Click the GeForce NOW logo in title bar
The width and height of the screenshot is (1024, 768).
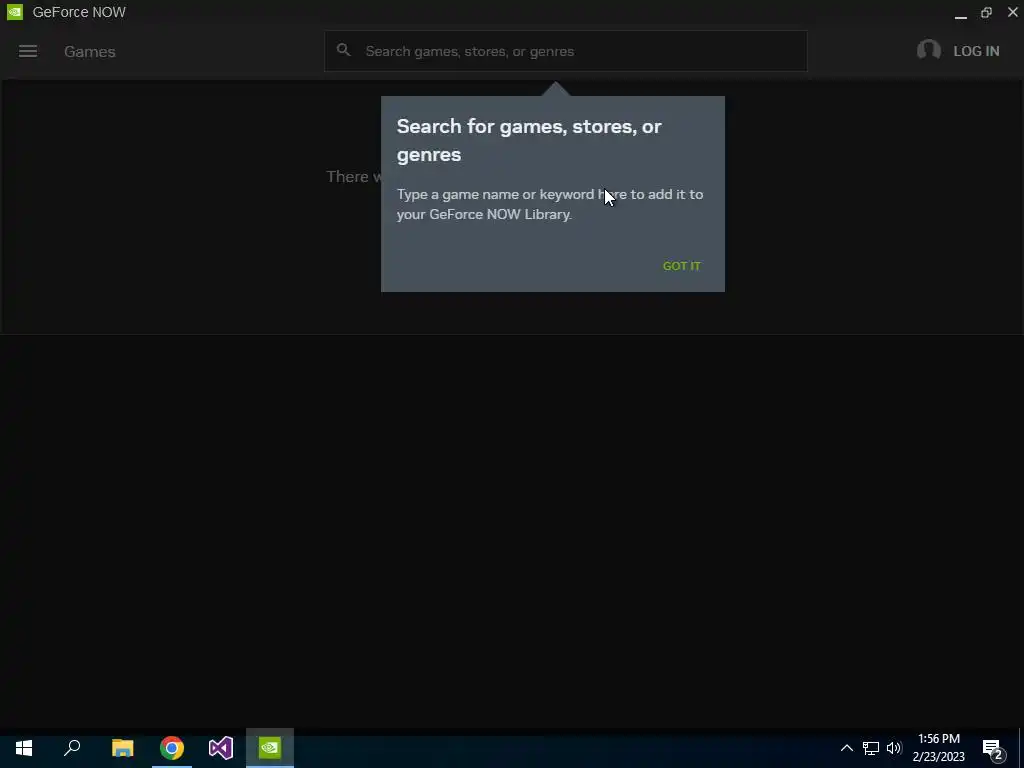click(14, 12)
